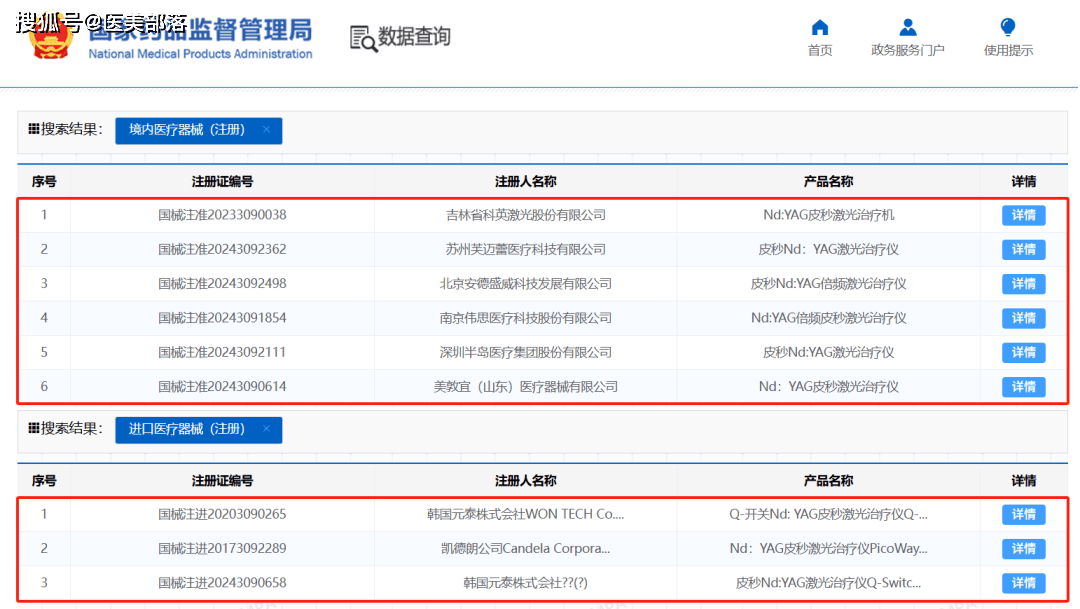The height and width of the screenshot is (609, 1080).
Task: Open 详情 for 吉林省科英激光股份有限公司
Action: pos(1023,215)
